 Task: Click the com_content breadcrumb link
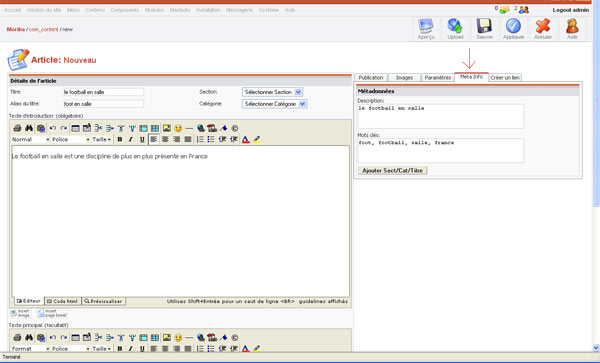[44, 29]
